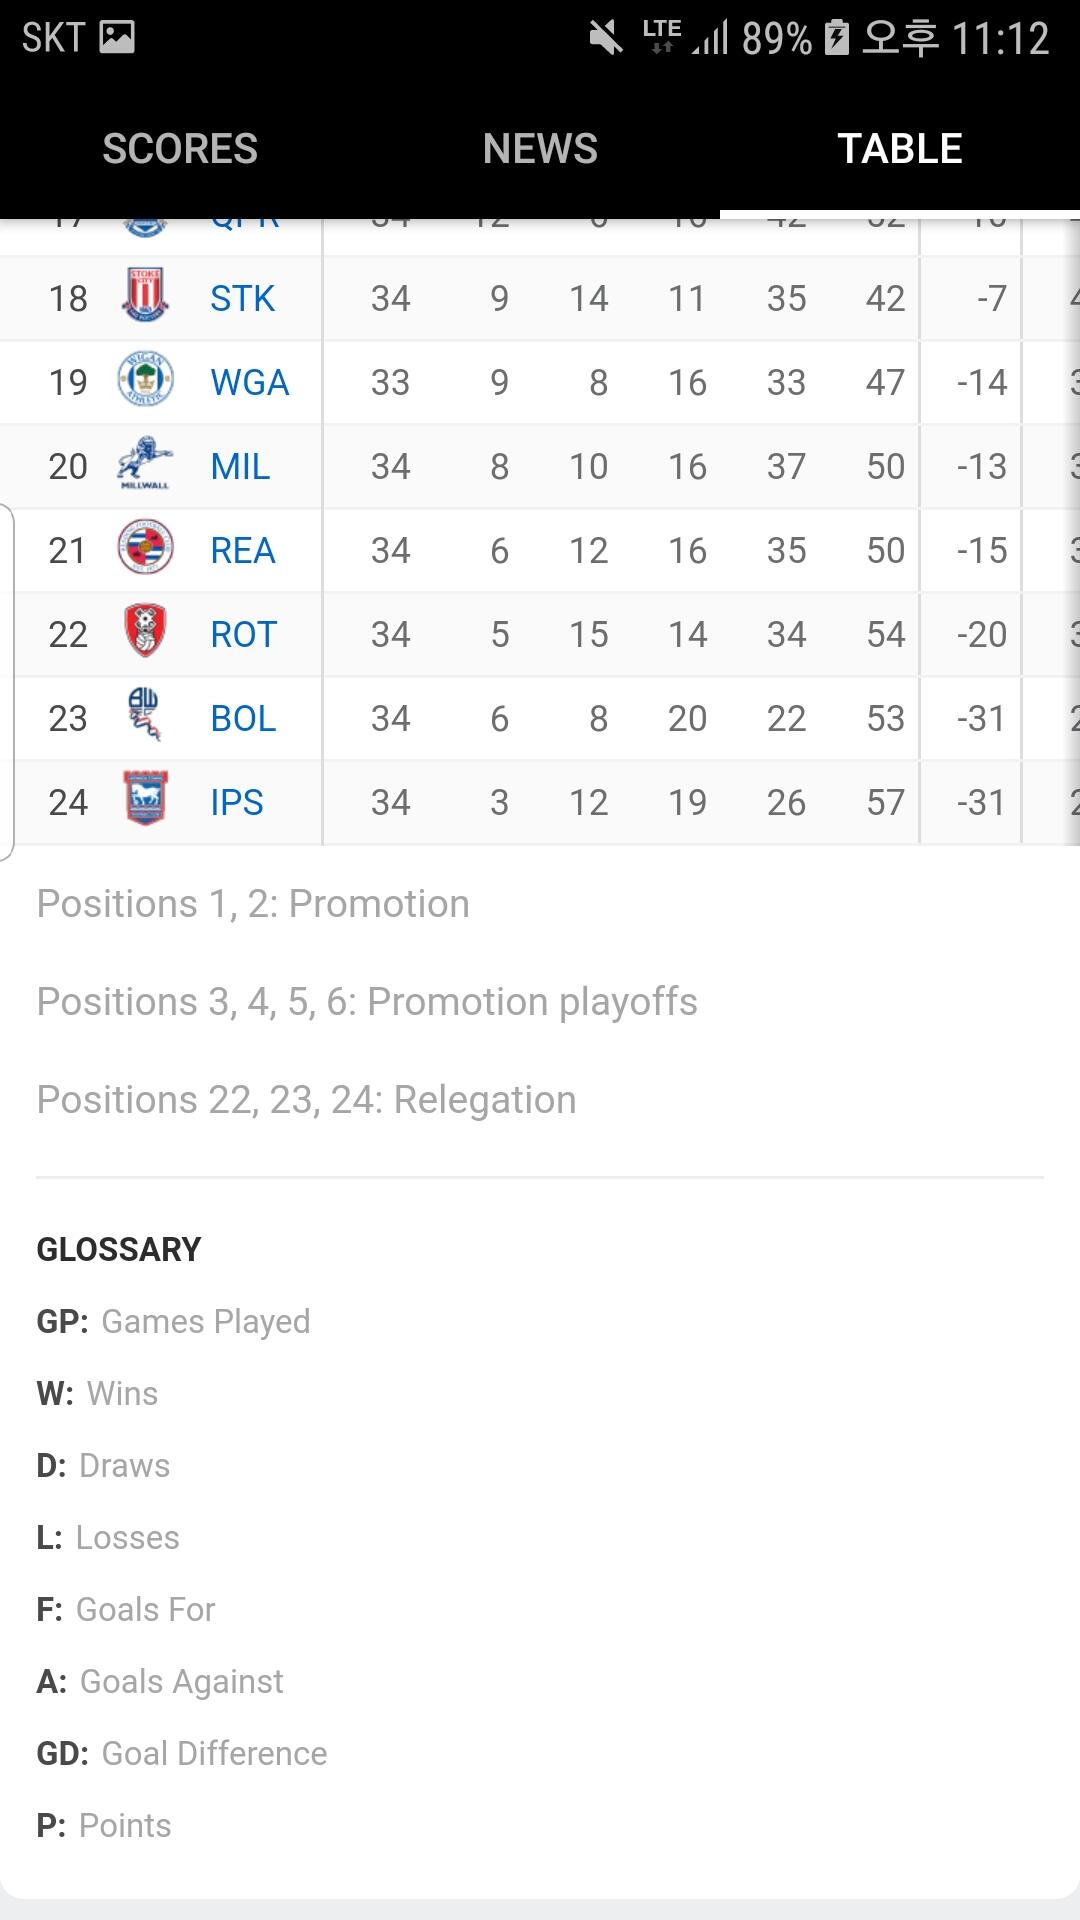1080x1920 pixels.
Task: Tap the Bolton Wanderers crest
Action: pyautogui.click(x=145, y=716)
